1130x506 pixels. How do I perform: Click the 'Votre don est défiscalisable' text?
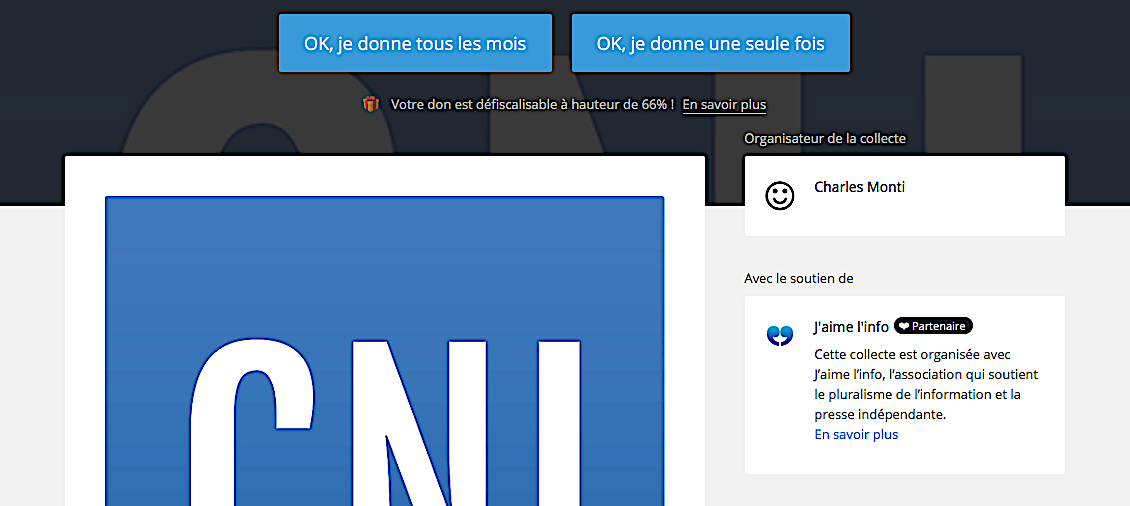point(533,105)
